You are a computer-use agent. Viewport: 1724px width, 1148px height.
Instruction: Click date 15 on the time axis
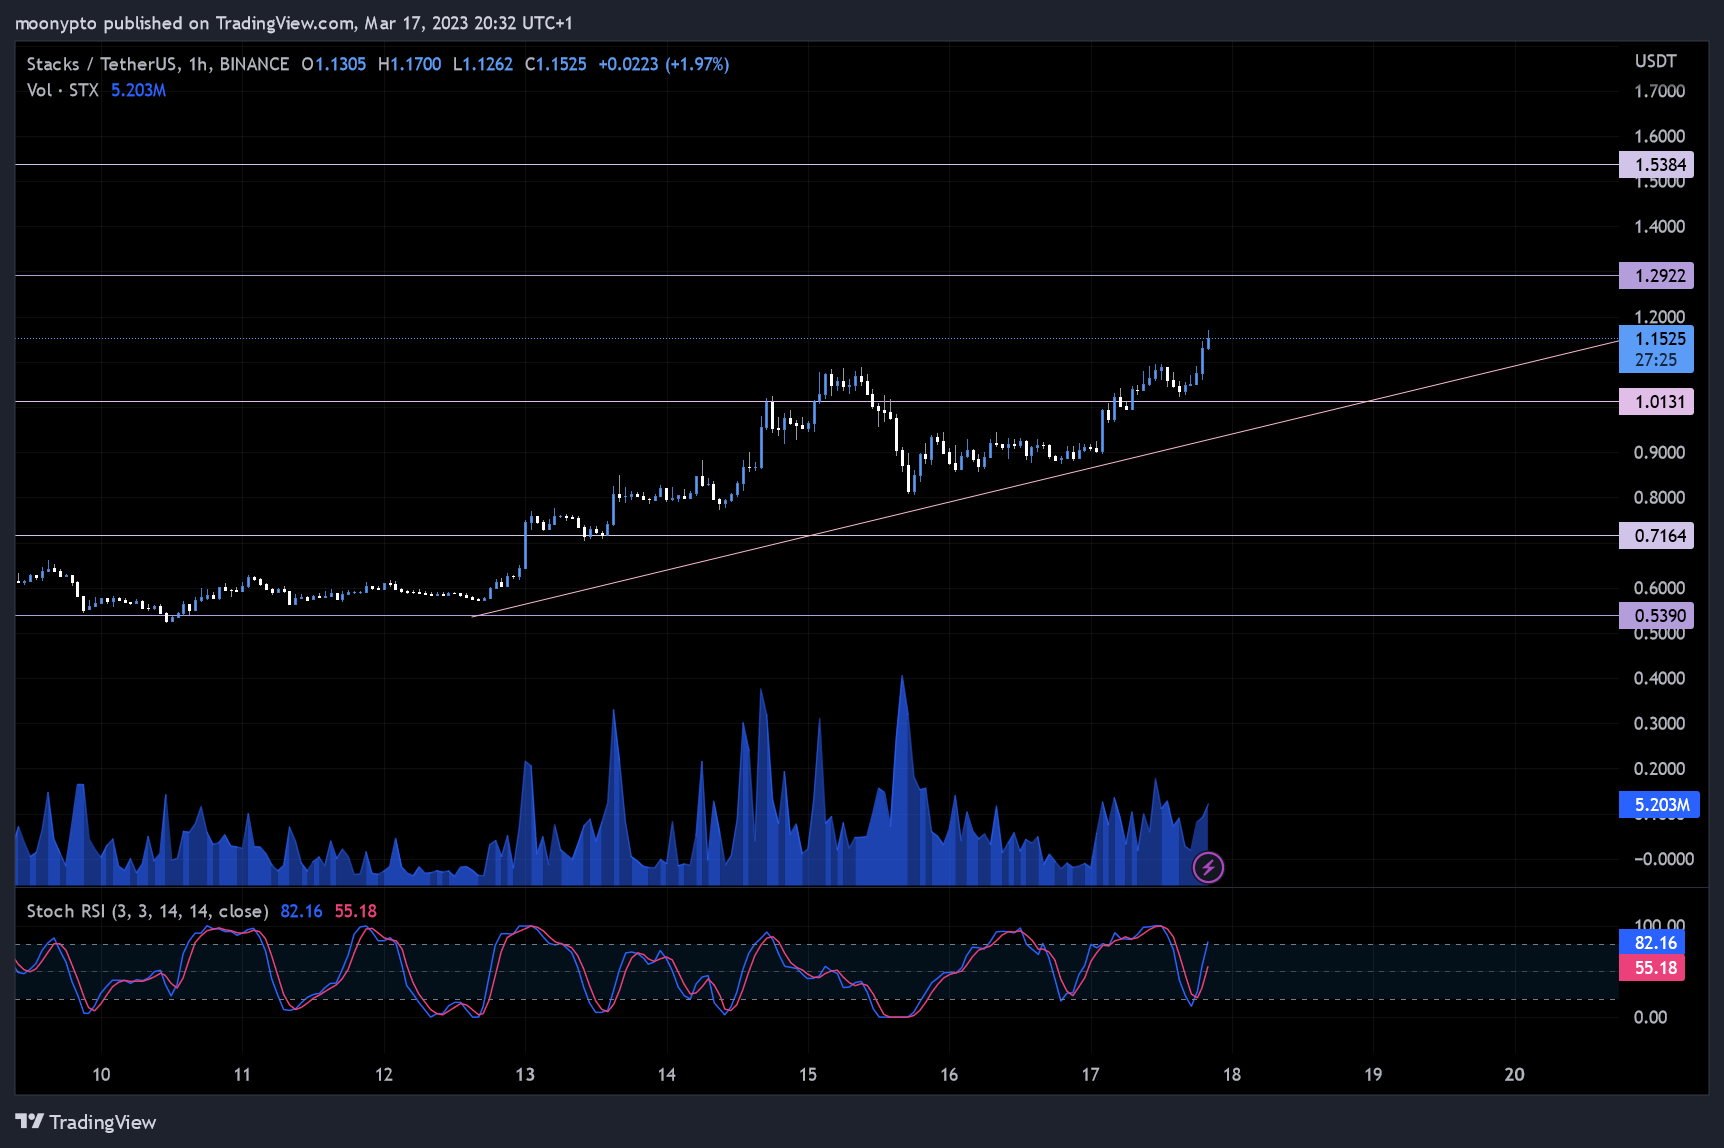tap(808, 1075)
